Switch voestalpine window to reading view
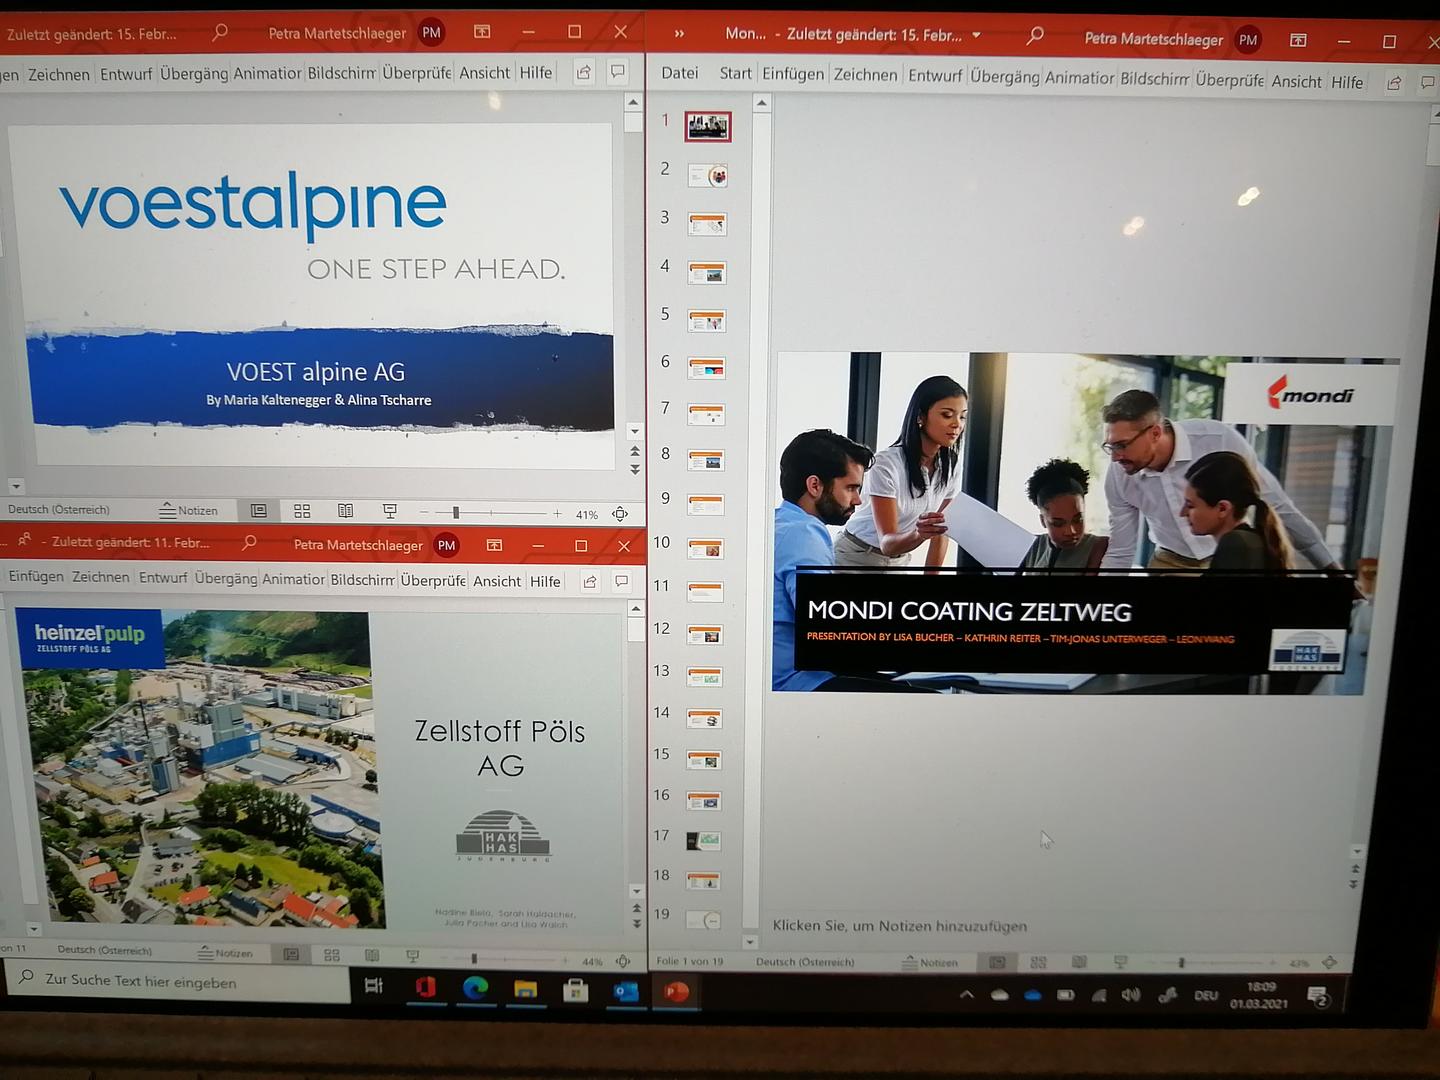The height and width of the screenshot is (1080, 1440). (345, 511)
